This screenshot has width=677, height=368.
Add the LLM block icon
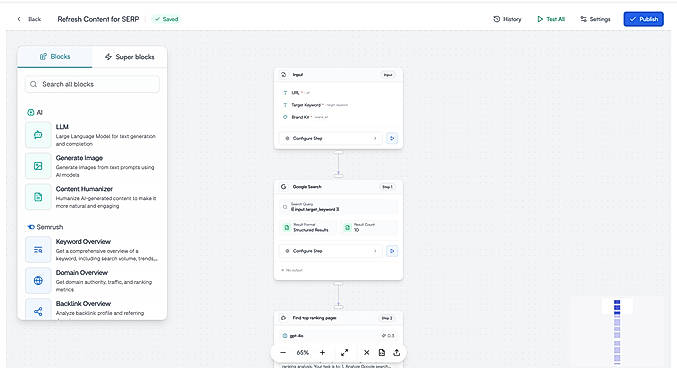tap(38, 135)
